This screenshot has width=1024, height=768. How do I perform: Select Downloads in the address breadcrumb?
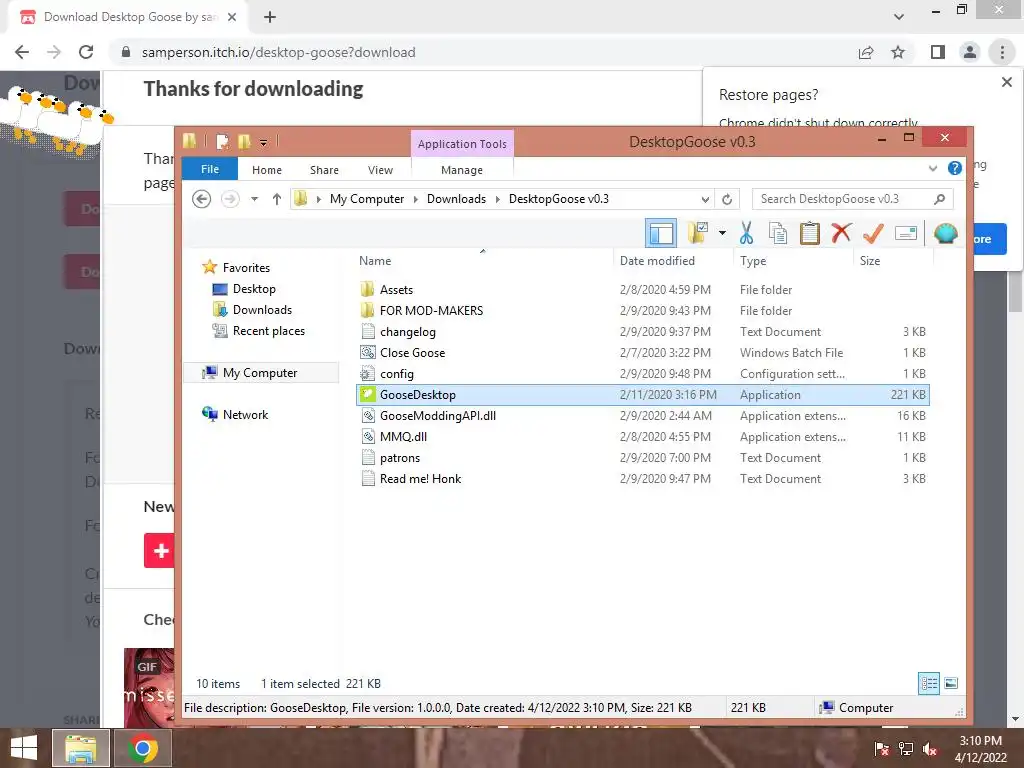(x=456, y=199)
